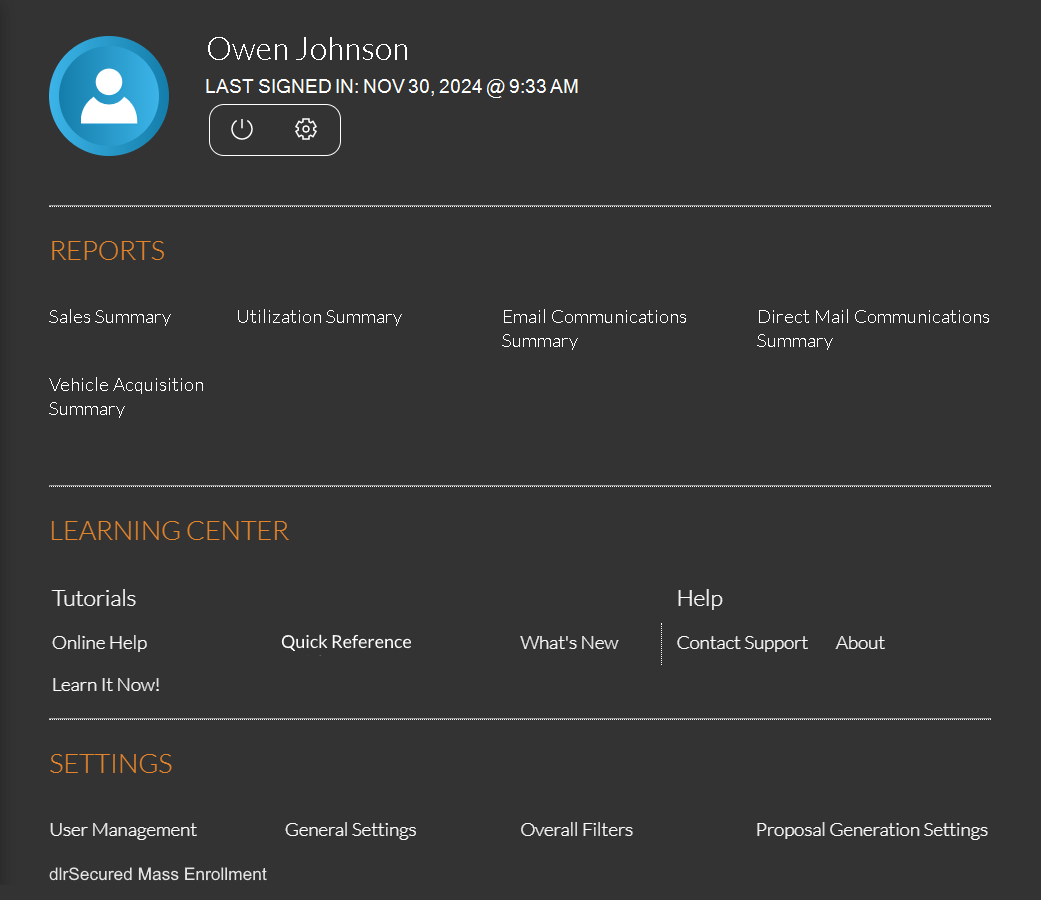Open Overall Filters settings

(576, 830)
